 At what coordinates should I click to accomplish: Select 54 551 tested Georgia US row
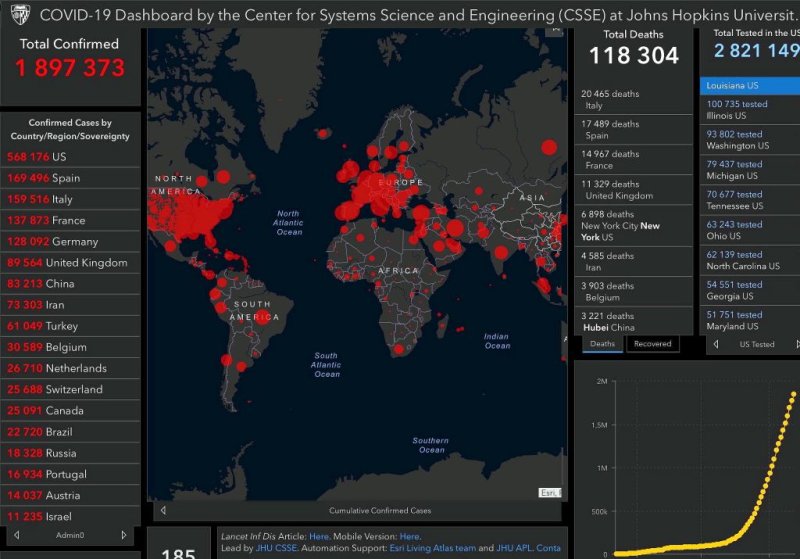point(750,290)
